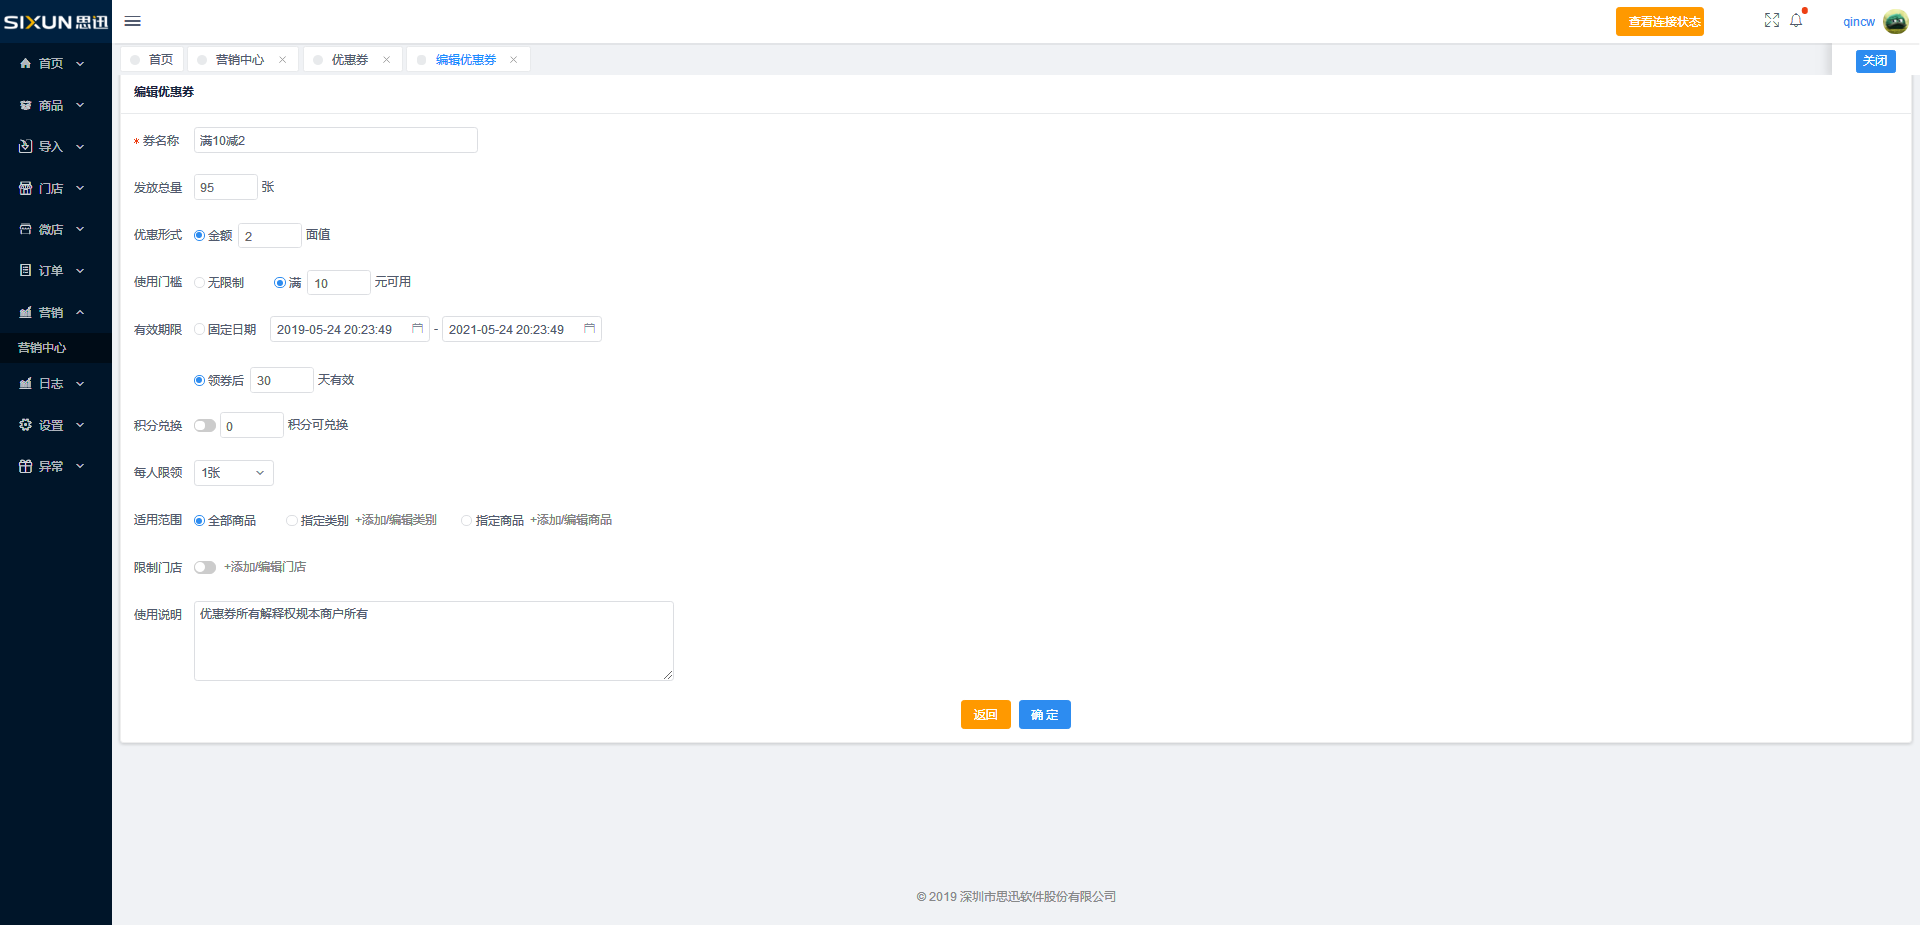Click the fullscreen toggle icon
Viewport: 1920px width, 925px height.
[x=1771, y=21]
